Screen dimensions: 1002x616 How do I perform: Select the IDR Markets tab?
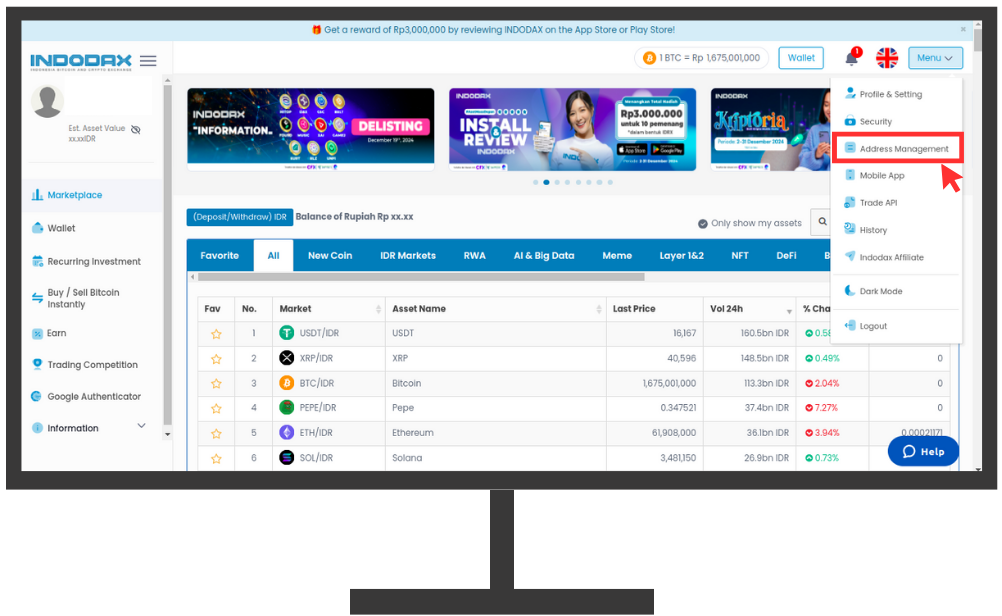pyautogui.click(x=408, y=256)
